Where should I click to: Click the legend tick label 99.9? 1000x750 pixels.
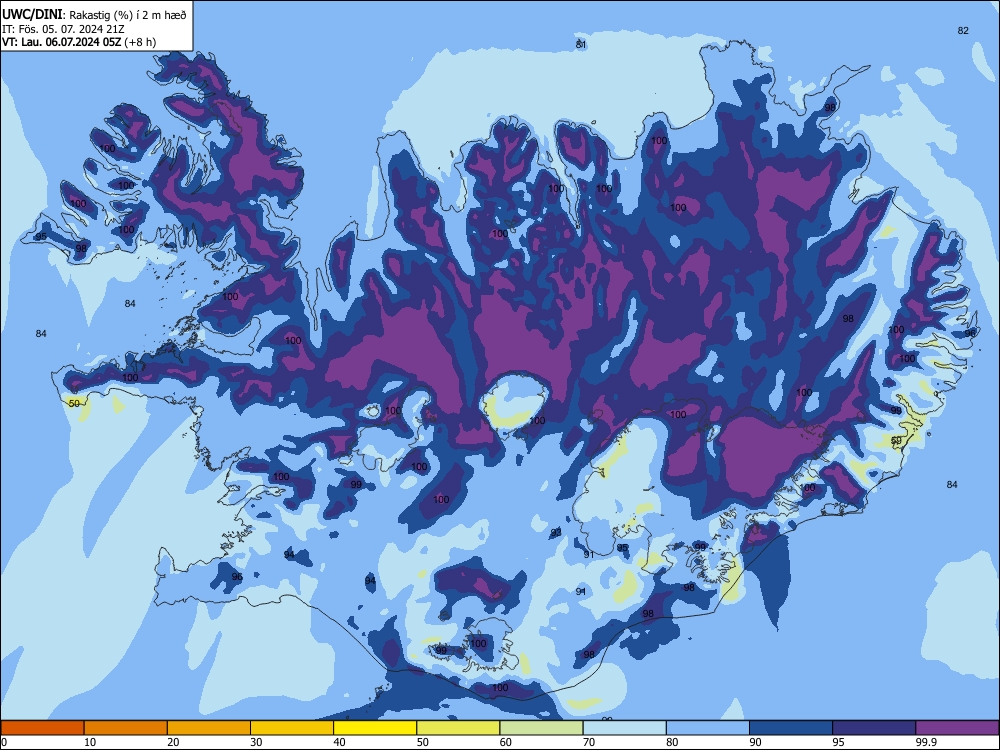tap(926, 742)
